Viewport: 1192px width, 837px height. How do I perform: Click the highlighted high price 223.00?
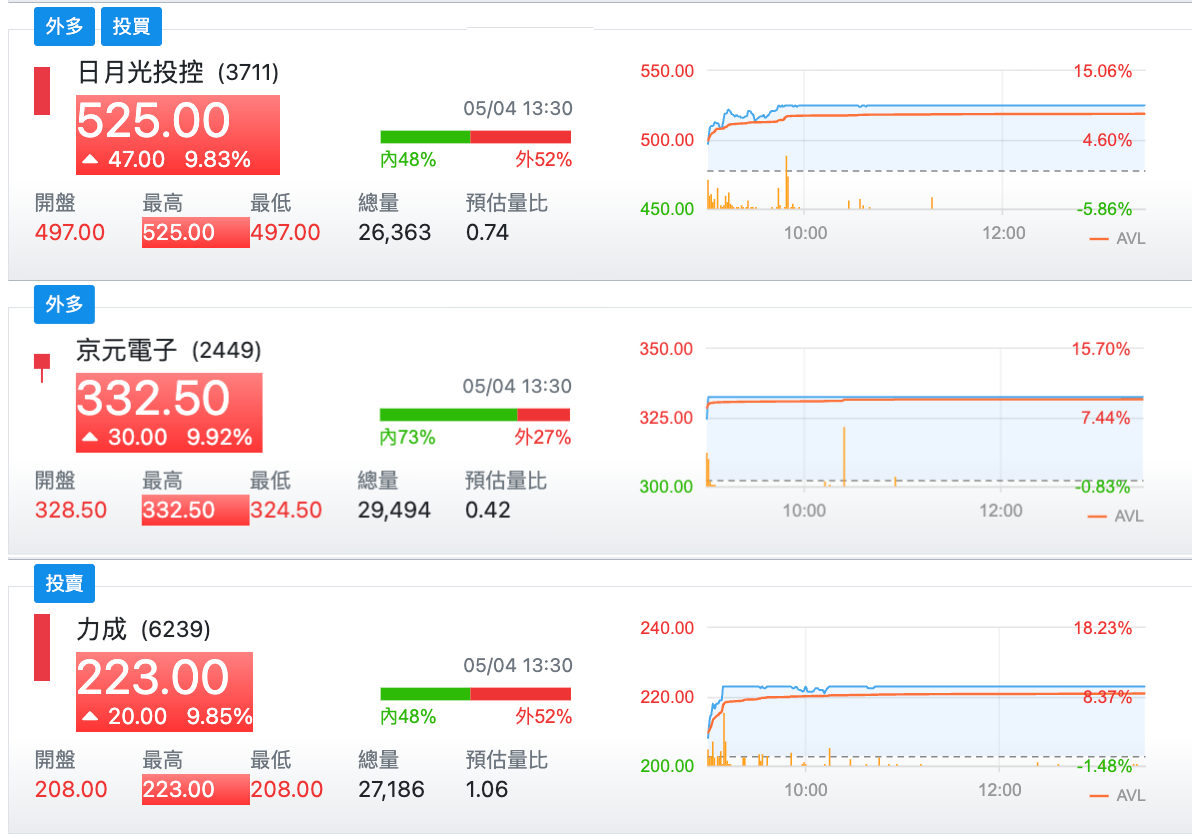coord(195,788)
